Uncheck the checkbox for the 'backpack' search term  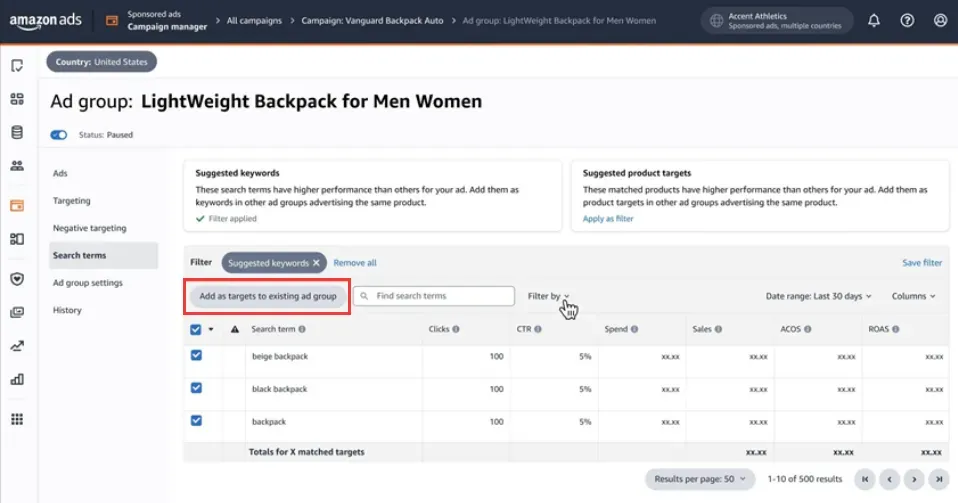pos(196,420)
